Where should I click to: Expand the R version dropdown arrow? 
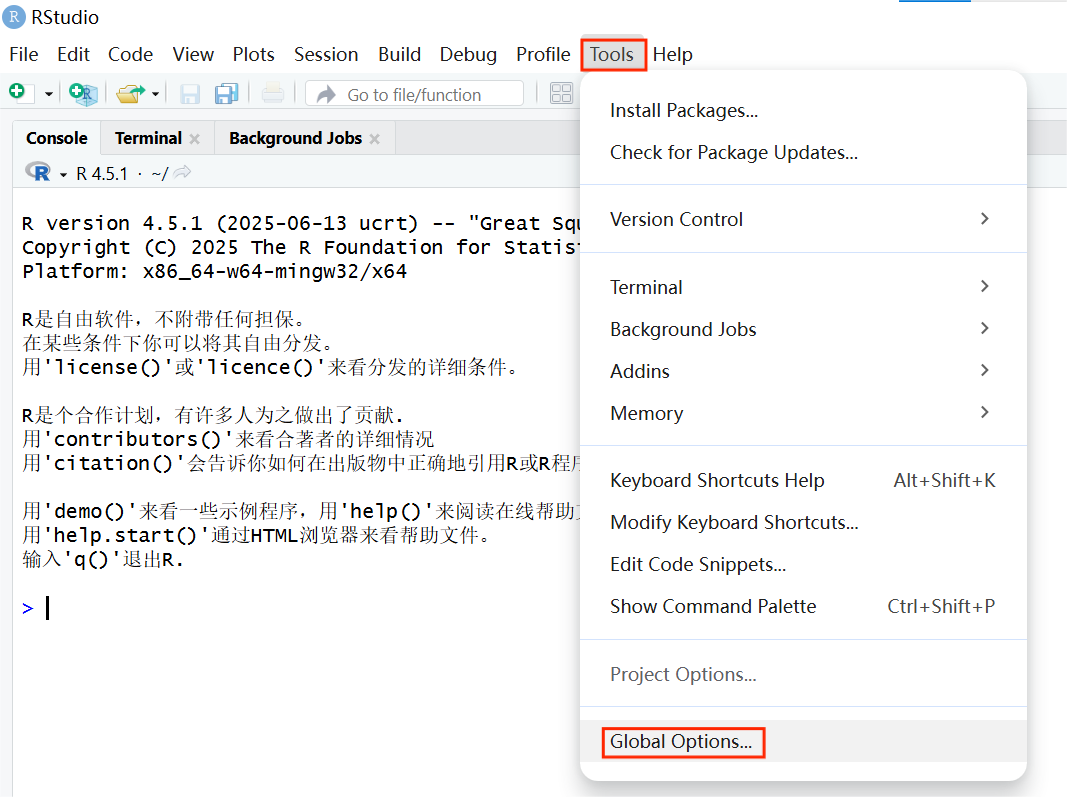pos(63,175)
